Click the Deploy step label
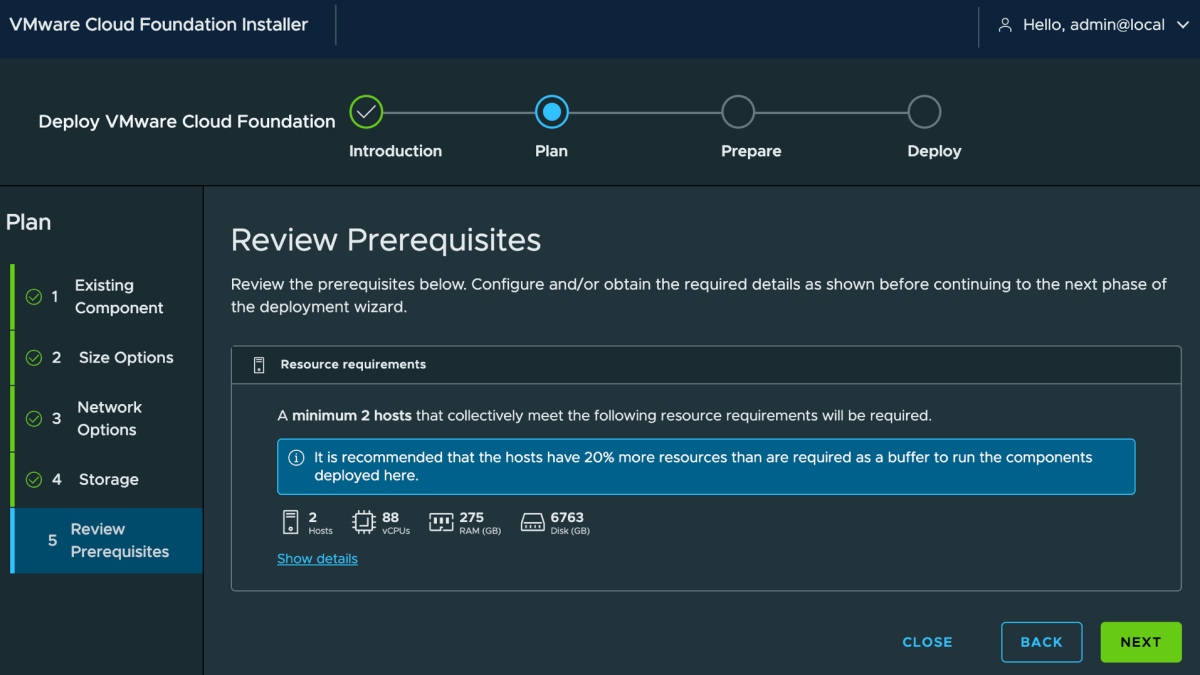1200x675 pixels. (934, 151)
